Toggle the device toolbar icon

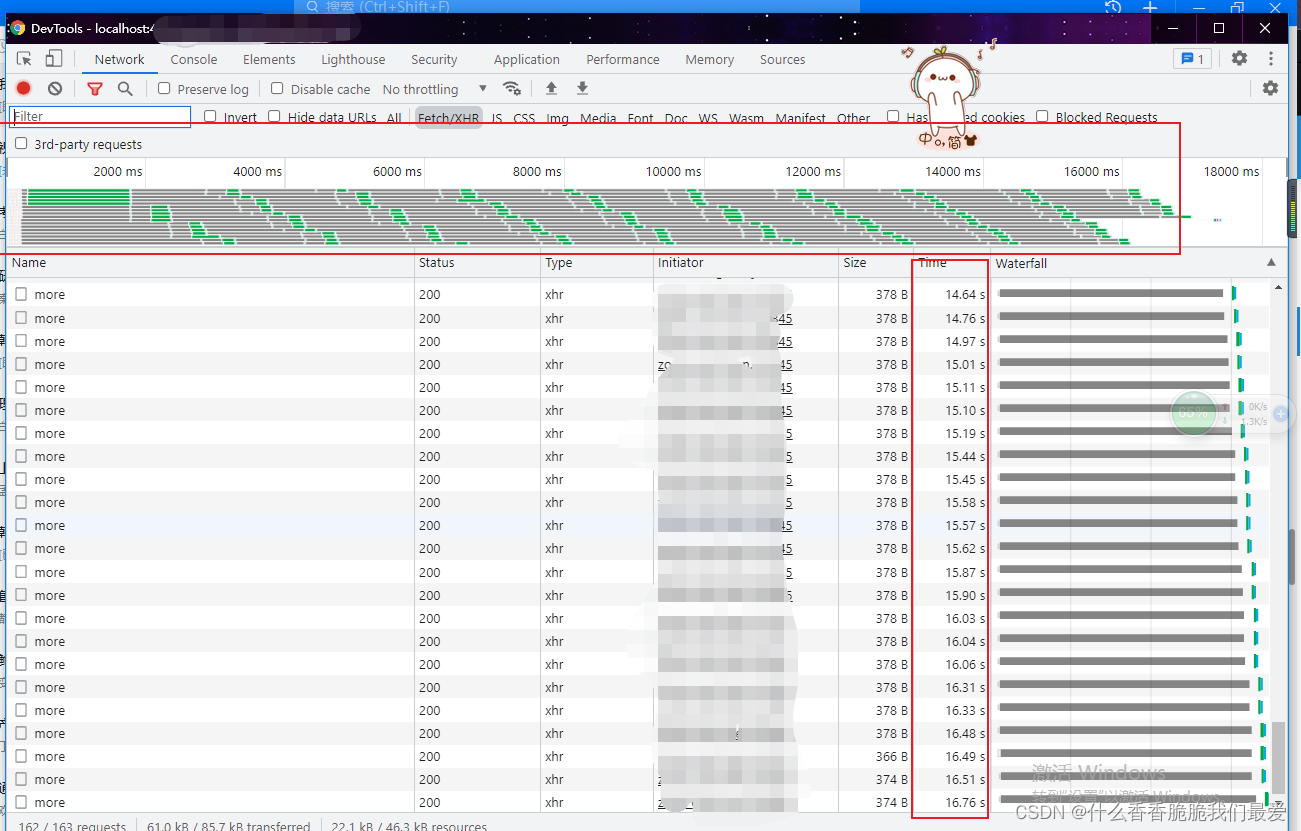[x=54, y=59]
